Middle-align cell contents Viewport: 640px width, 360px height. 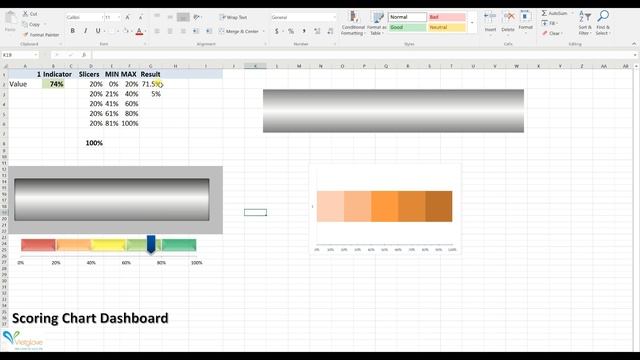click(170, 17)
